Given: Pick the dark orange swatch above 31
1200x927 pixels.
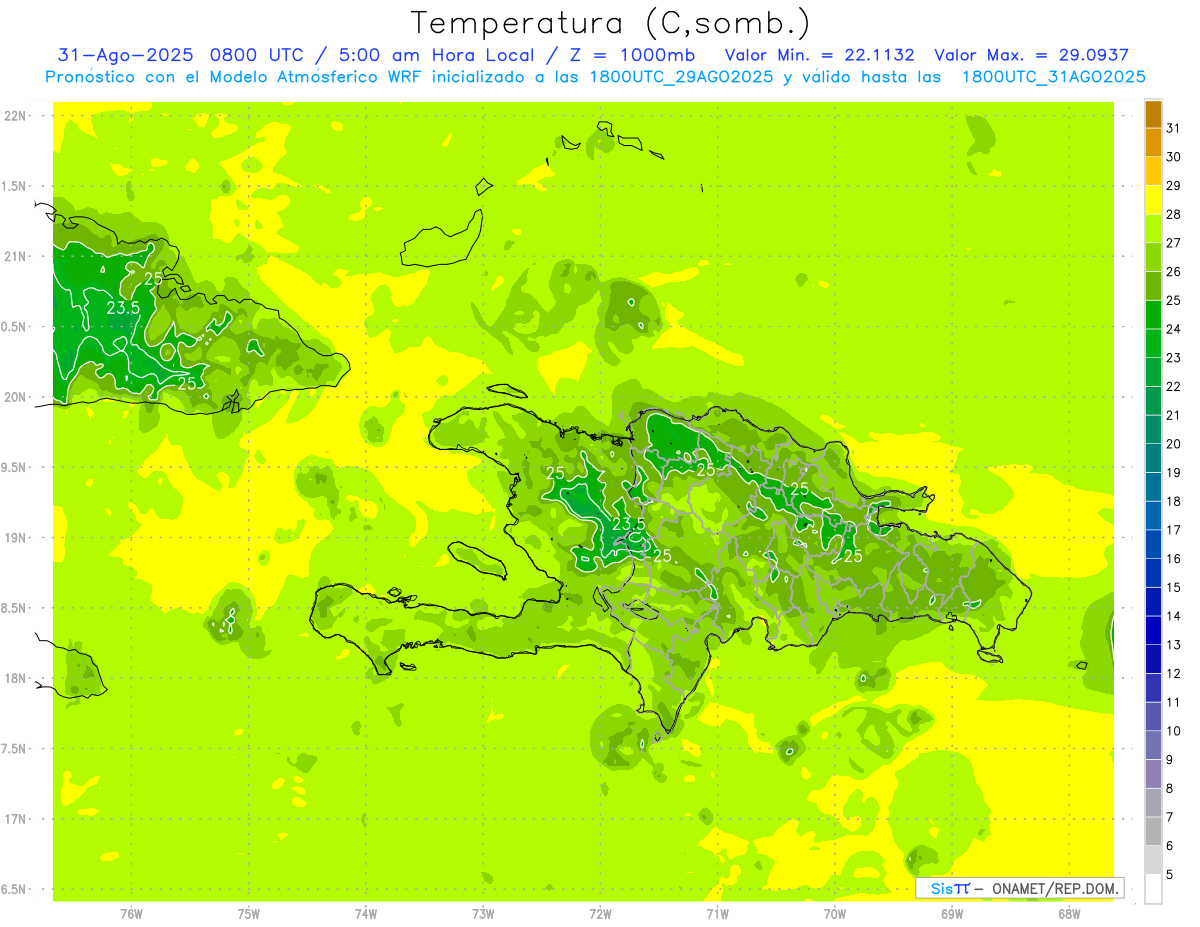Looking at the screenshot, I should pos(1153,114).
